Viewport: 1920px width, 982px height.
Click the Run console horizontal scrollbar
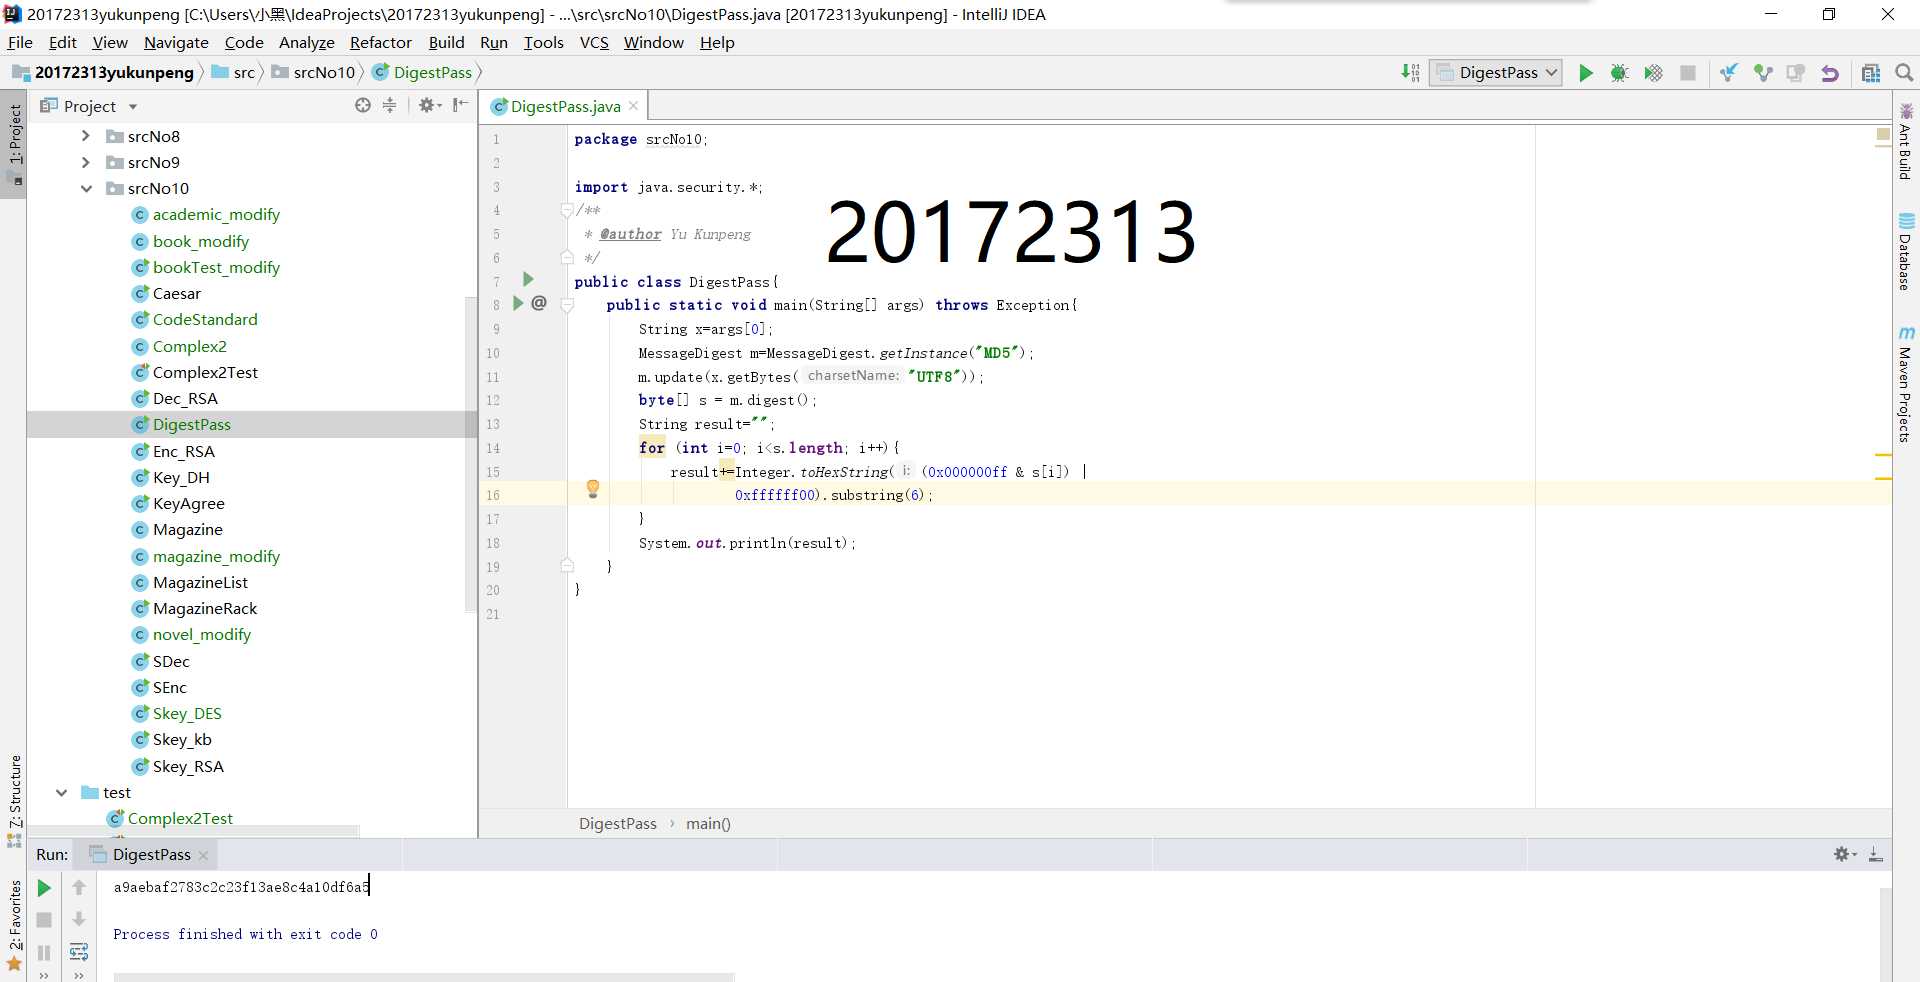424,977
